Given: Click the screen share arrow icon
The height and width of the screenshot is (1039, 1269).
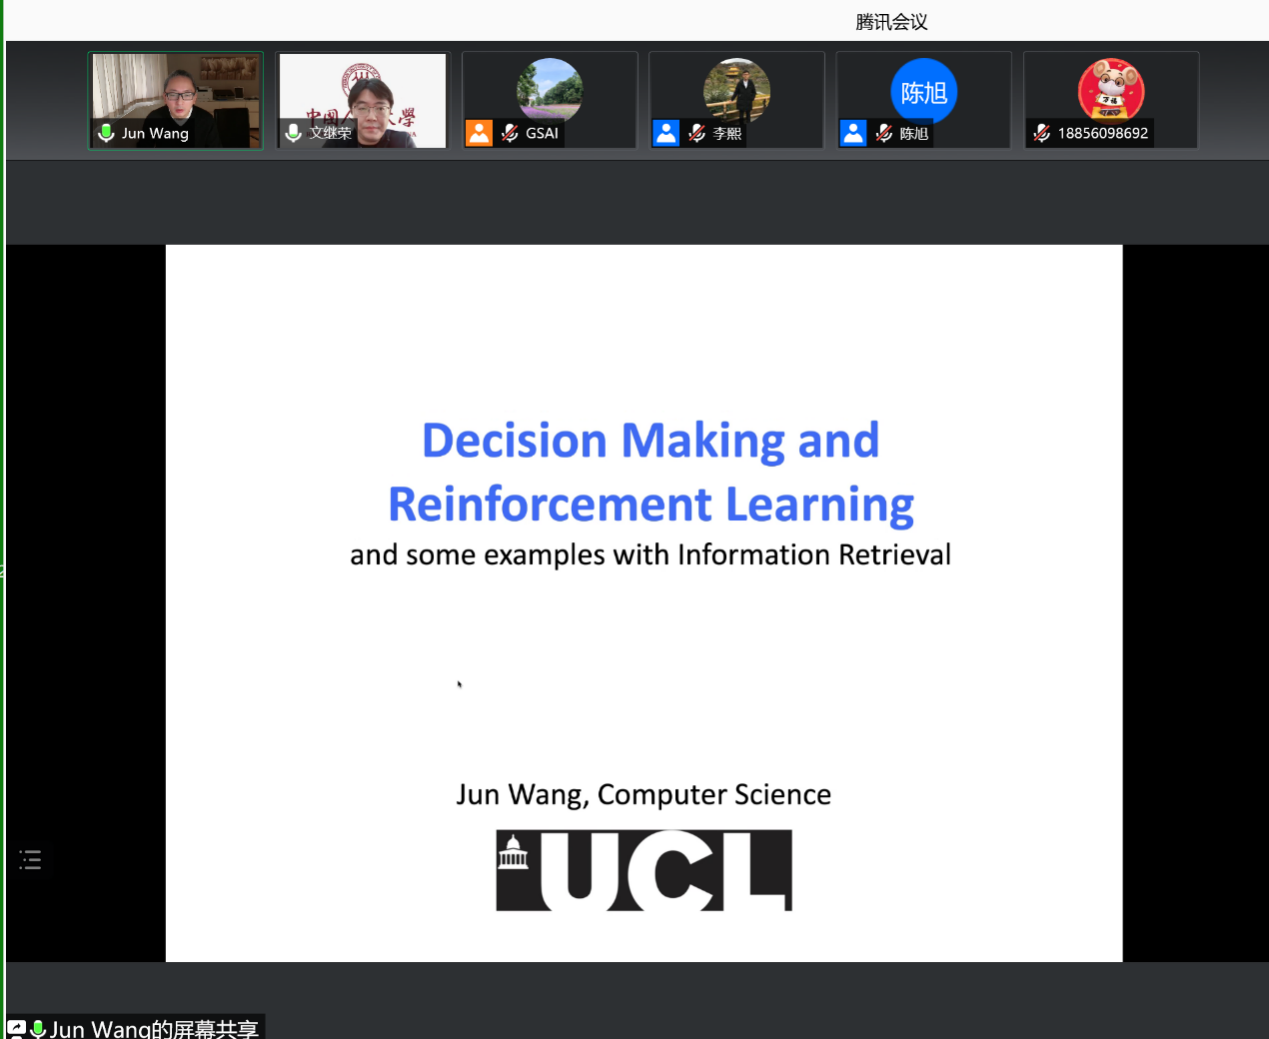Looking at the screenshot, I should pos(16,1028).
